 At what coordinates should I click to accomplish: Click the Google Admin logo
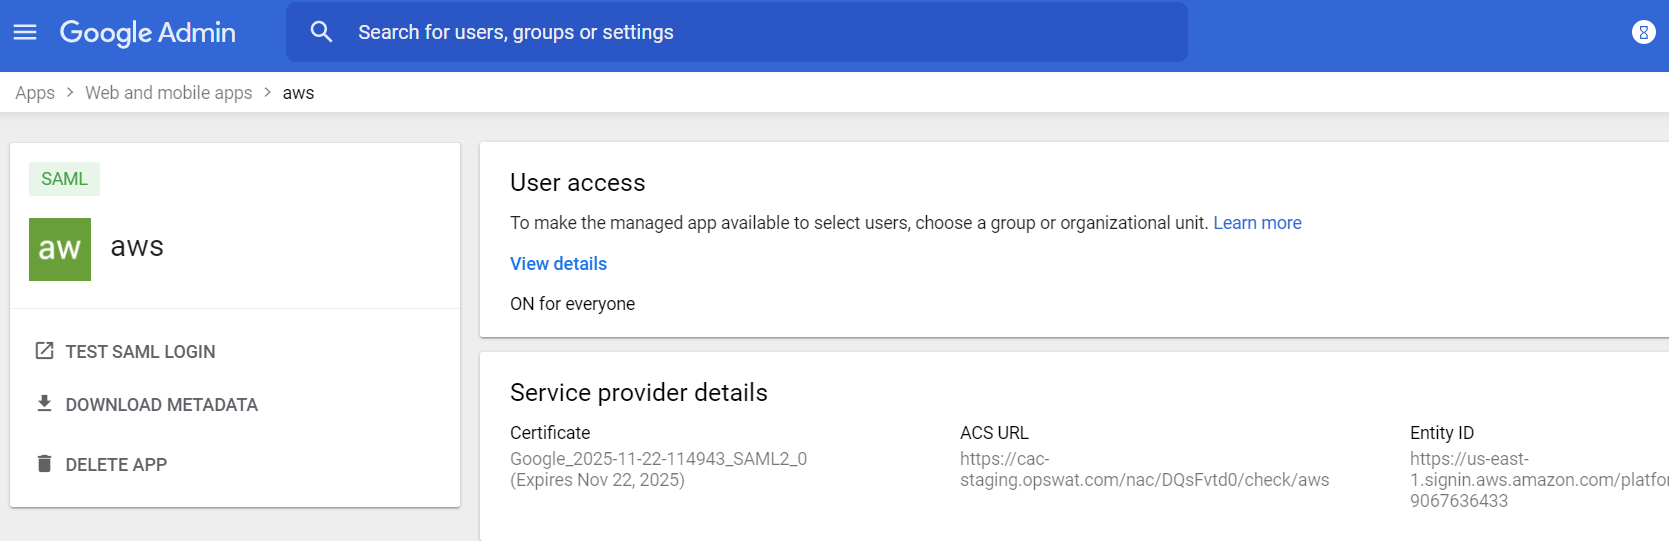tap(147, 32)
